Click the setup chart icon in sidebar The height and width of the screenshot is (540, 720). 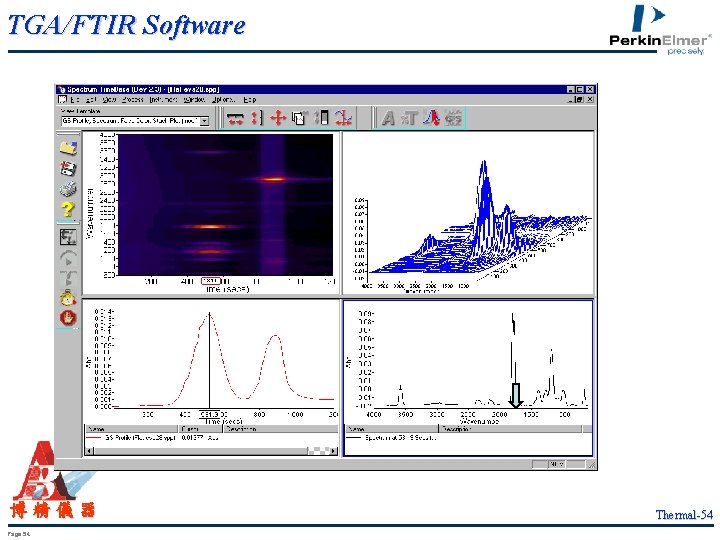coord(68,237)
